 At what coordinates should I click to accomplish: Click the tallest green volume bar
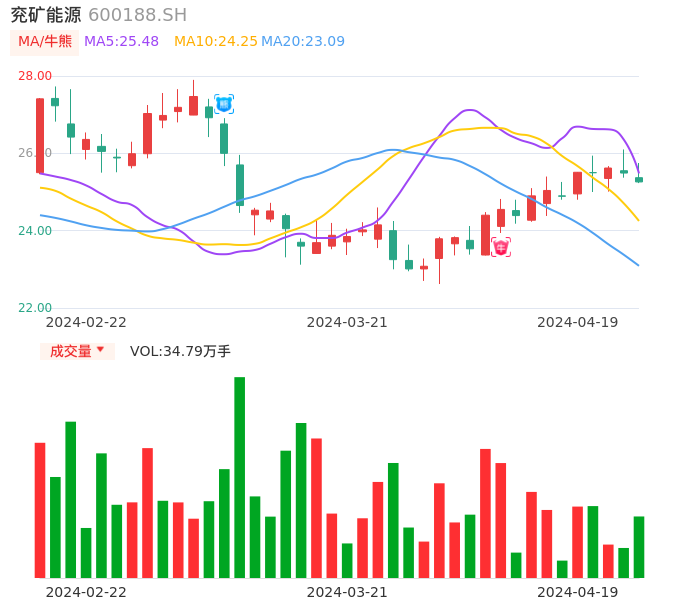240,477
